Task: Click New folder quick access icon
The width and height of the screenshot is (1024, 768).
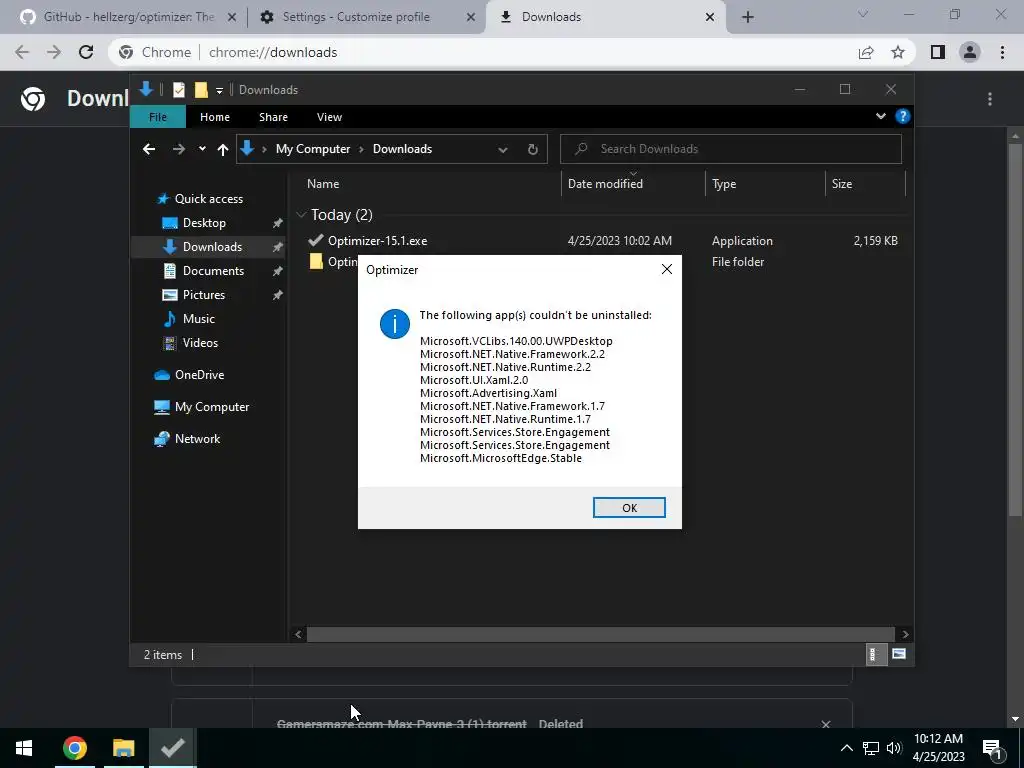Action: click(x=201, y=89)
